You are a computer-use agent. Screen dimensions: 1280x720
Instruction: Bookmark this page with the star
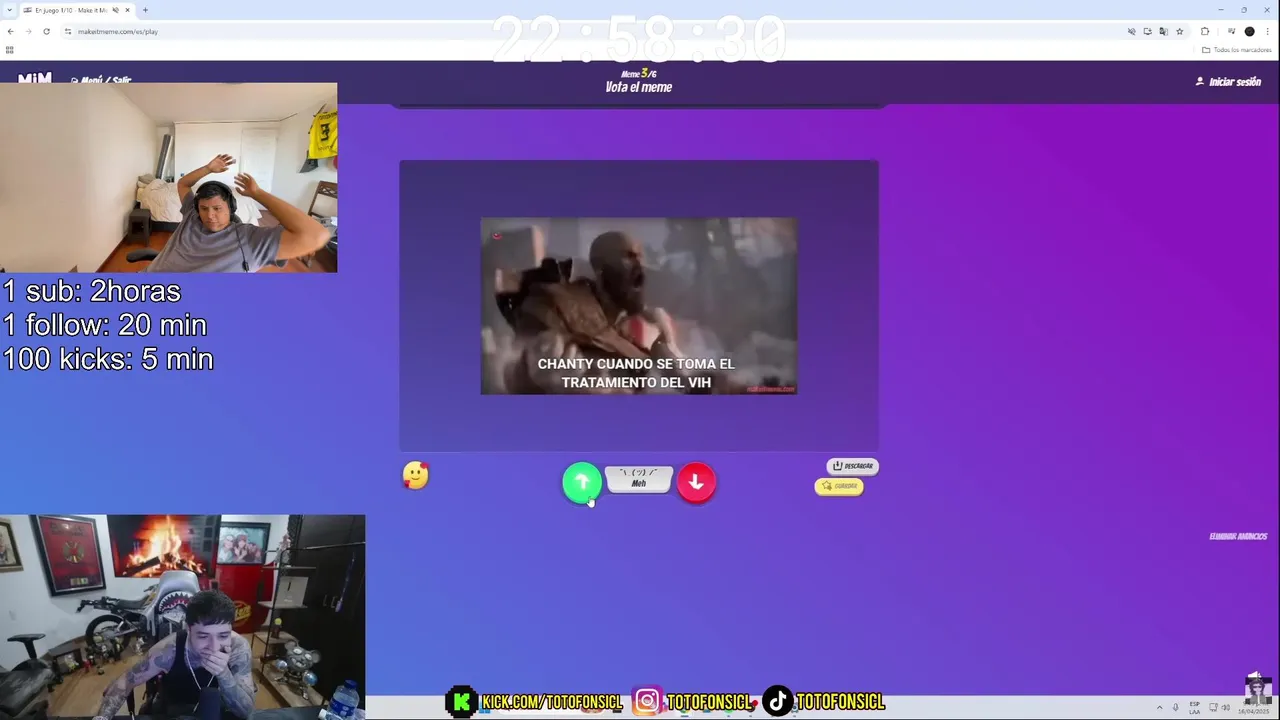(x=1179, y=31)
